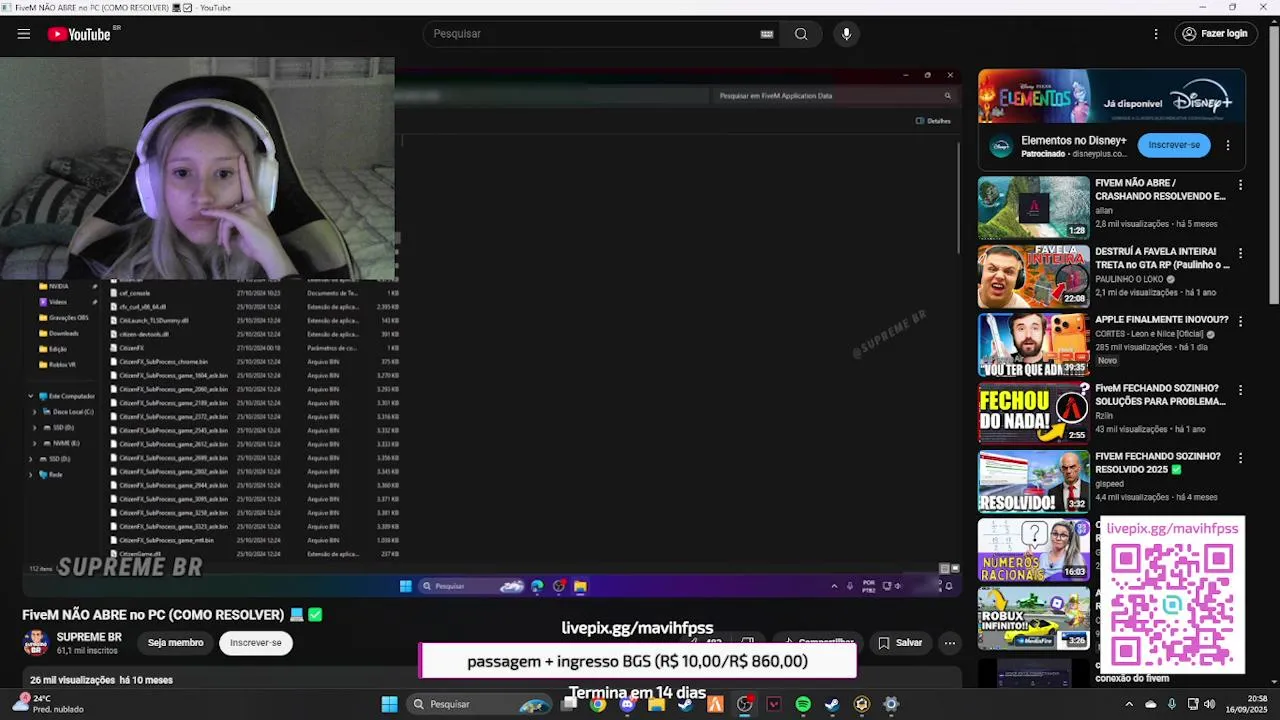Screen dimensions: 1280x720
Task: Open the NÚMEROS RACIONAIS video thumbnail
Action: pos(1034,549)
